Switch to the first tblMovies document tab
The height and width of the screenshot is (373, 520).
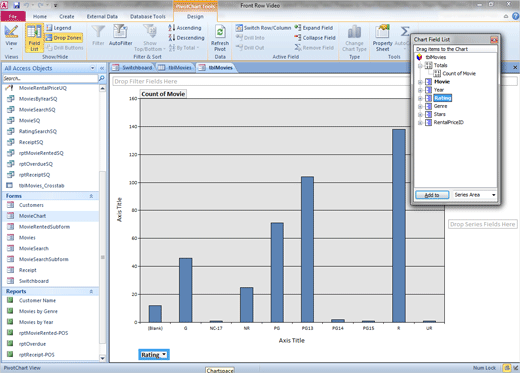176,68
